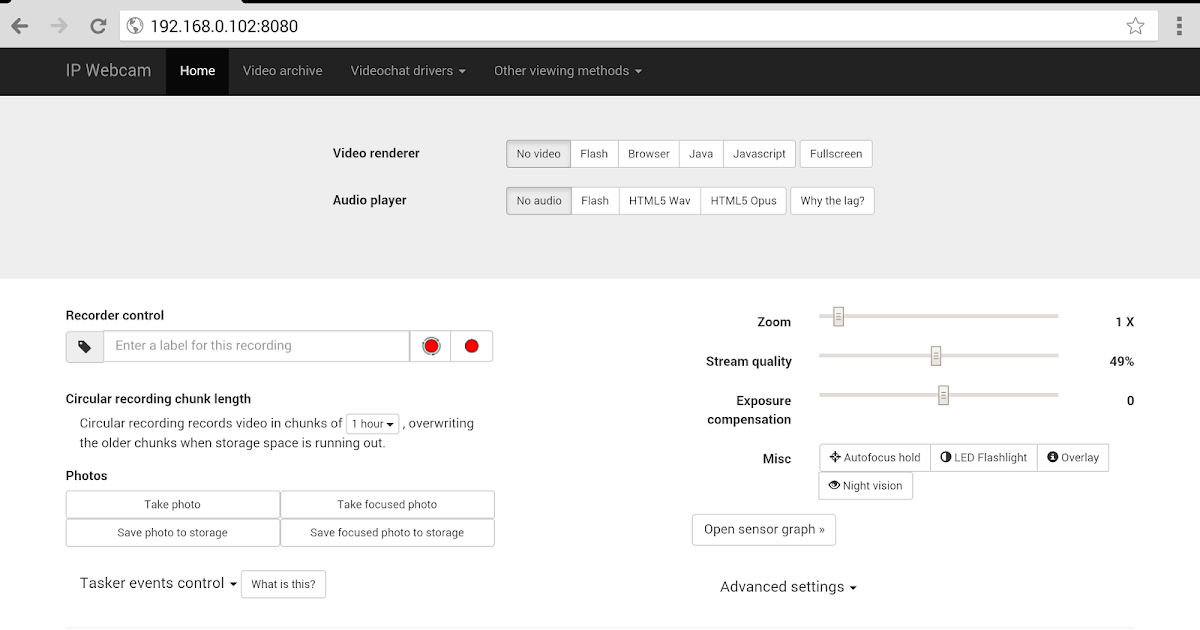Toggle the LED Flashlight
Image resolution: width=1200 pixels, height=630 pixels.
point(984,458)
